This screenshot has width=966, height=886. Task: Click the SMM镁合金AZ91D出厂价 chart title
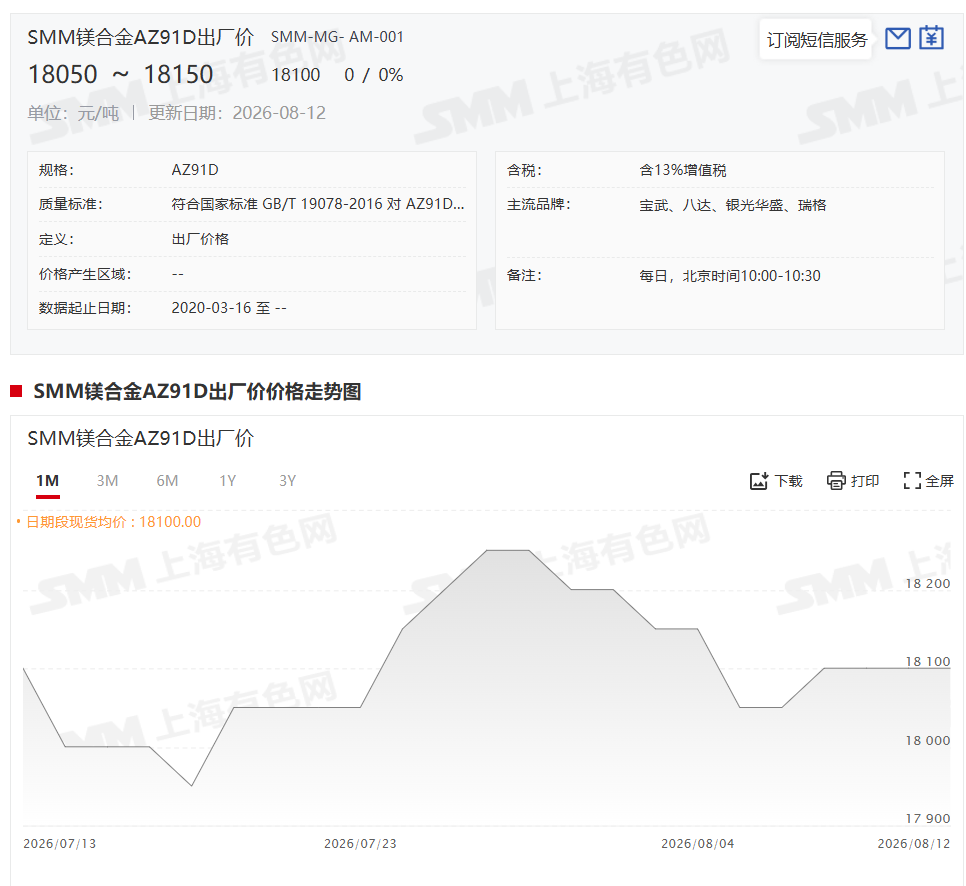point(140,438)
